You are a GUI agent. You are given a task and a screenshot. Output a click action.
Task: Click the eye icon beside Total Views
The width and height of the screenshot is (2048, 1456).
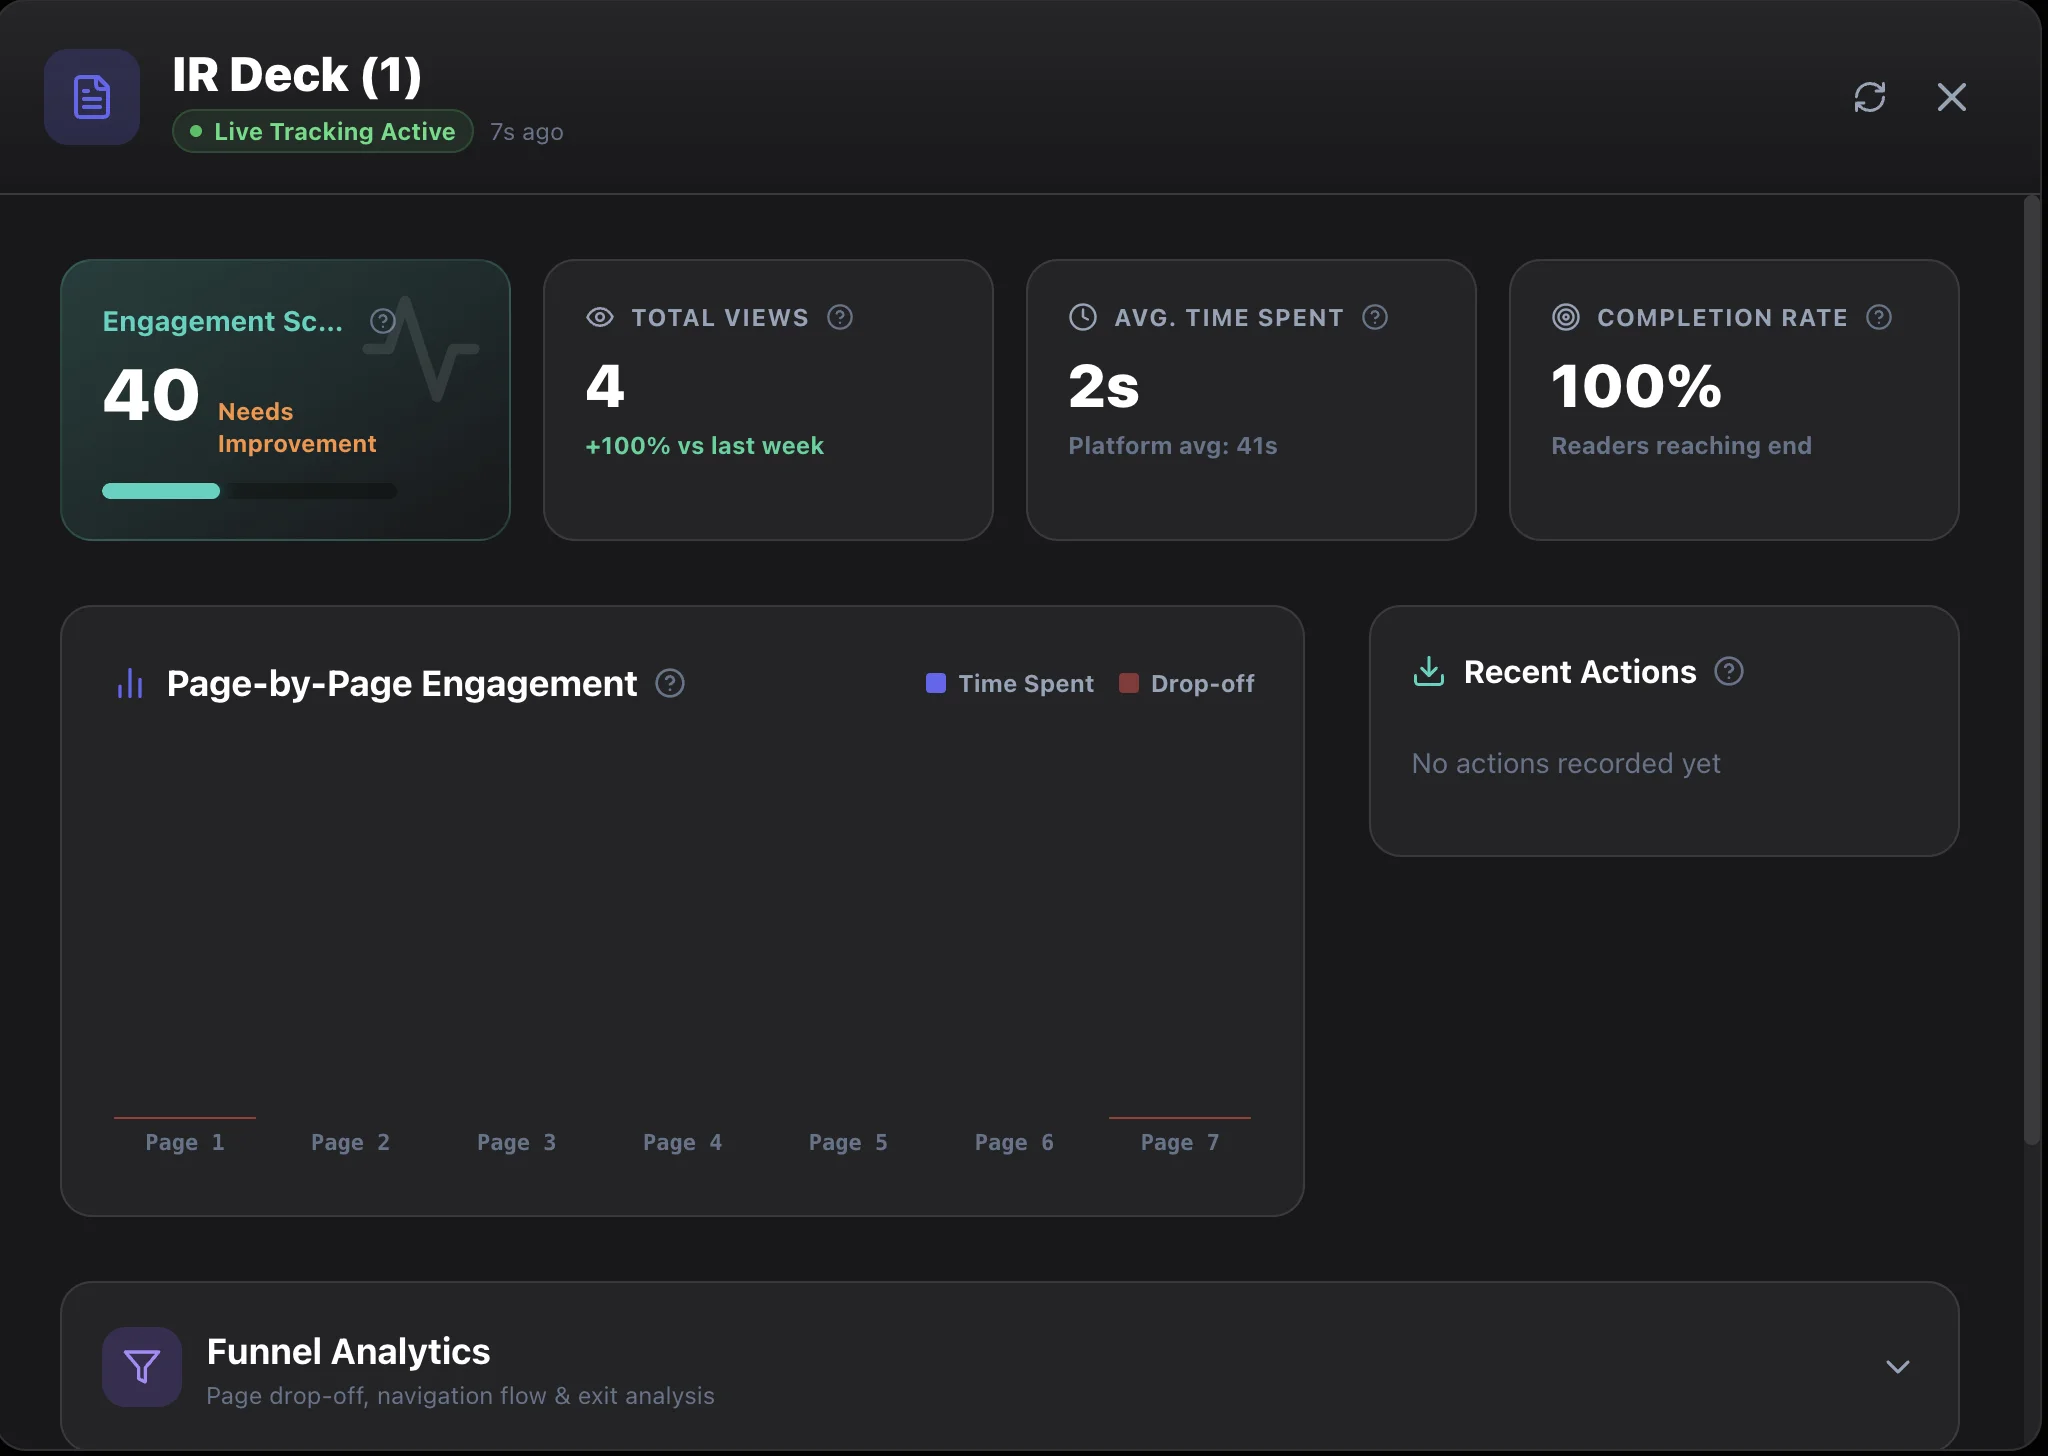(x=598, y=317)
